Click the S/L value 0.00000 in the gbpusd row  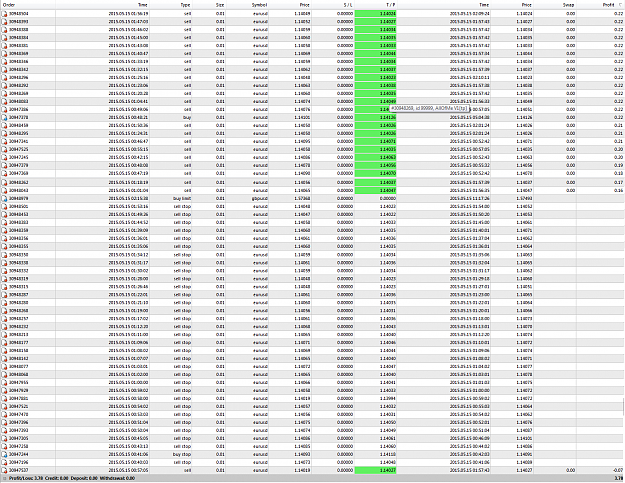[345, 198]
